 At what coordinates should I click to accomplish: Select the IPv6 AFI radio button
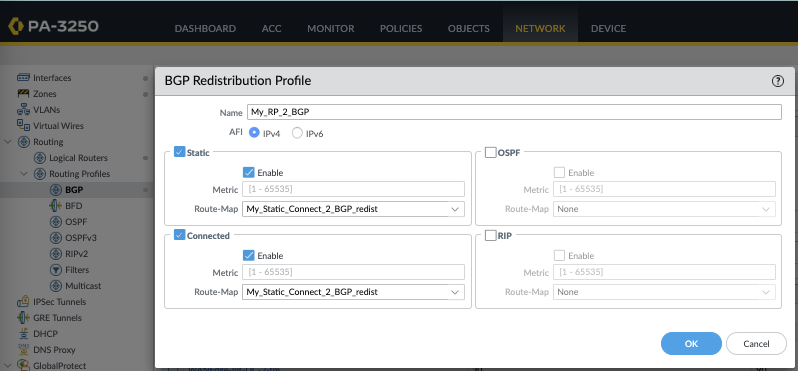(x=297, y=133)
